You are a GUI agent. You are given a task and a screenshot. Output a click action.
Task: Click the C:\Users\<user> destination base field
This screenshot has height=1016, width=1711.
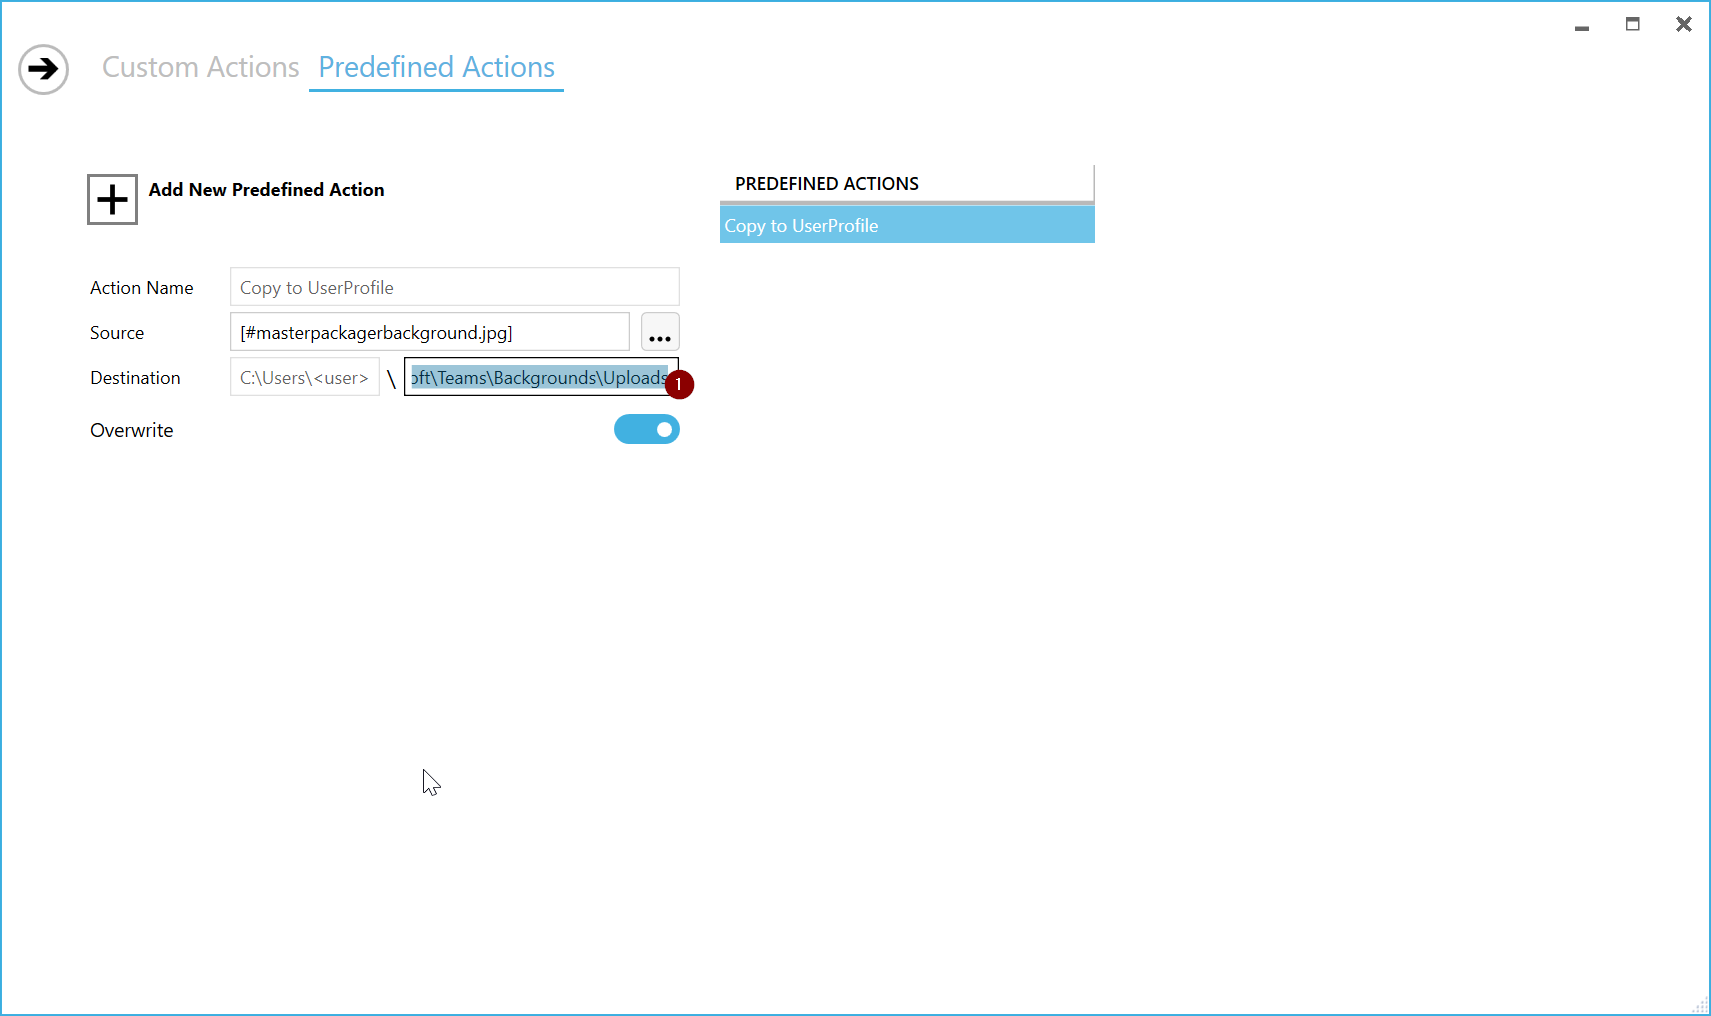tap(305, 377)
